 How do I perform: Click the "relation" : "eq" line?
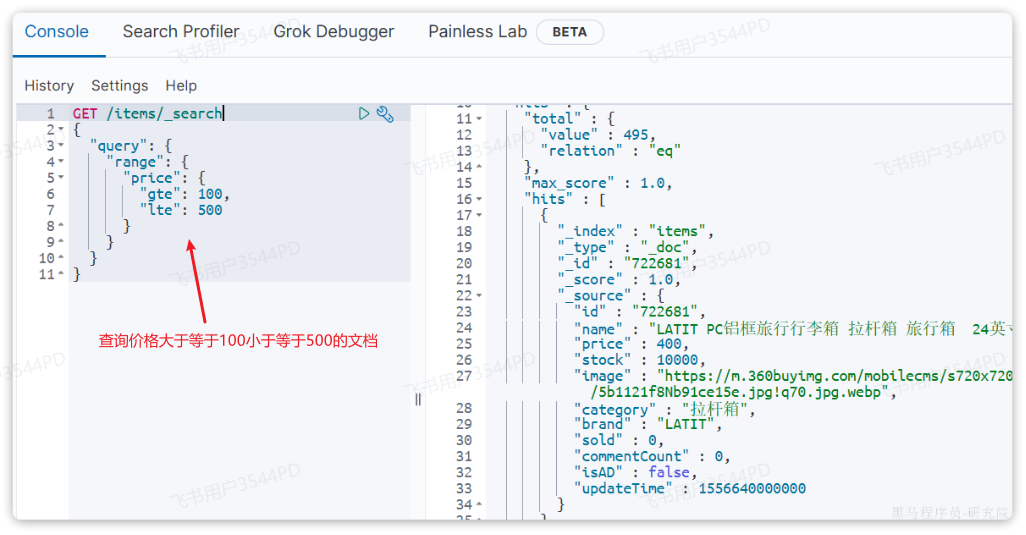610,151
